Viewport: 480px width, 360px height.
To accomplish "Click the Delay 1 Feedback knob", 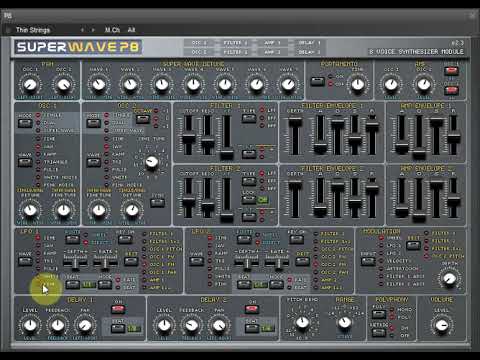I will [58, 325].
